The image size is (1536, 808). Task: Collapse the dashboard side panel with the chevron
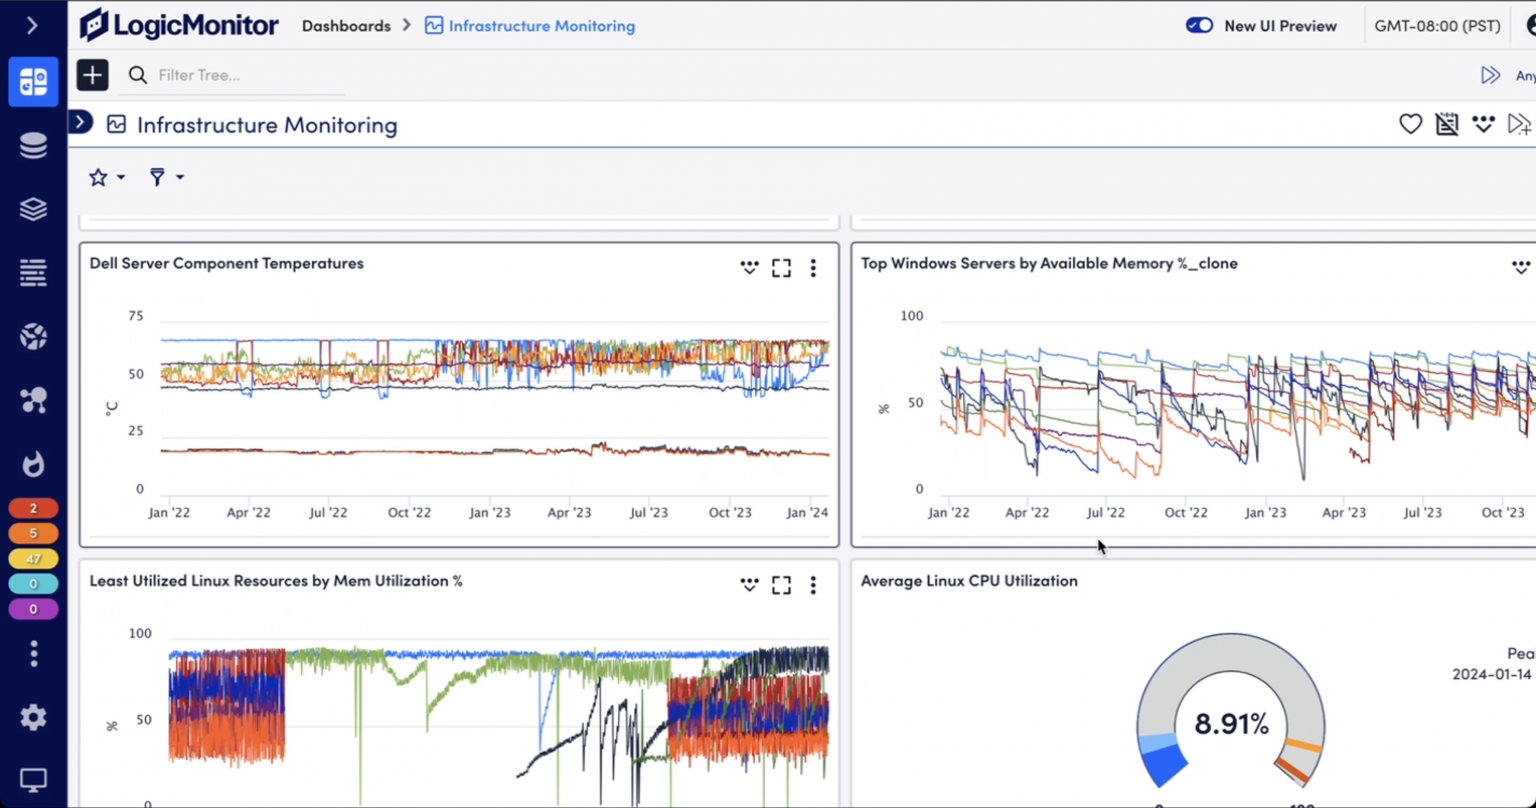click(x=79, y=122)
